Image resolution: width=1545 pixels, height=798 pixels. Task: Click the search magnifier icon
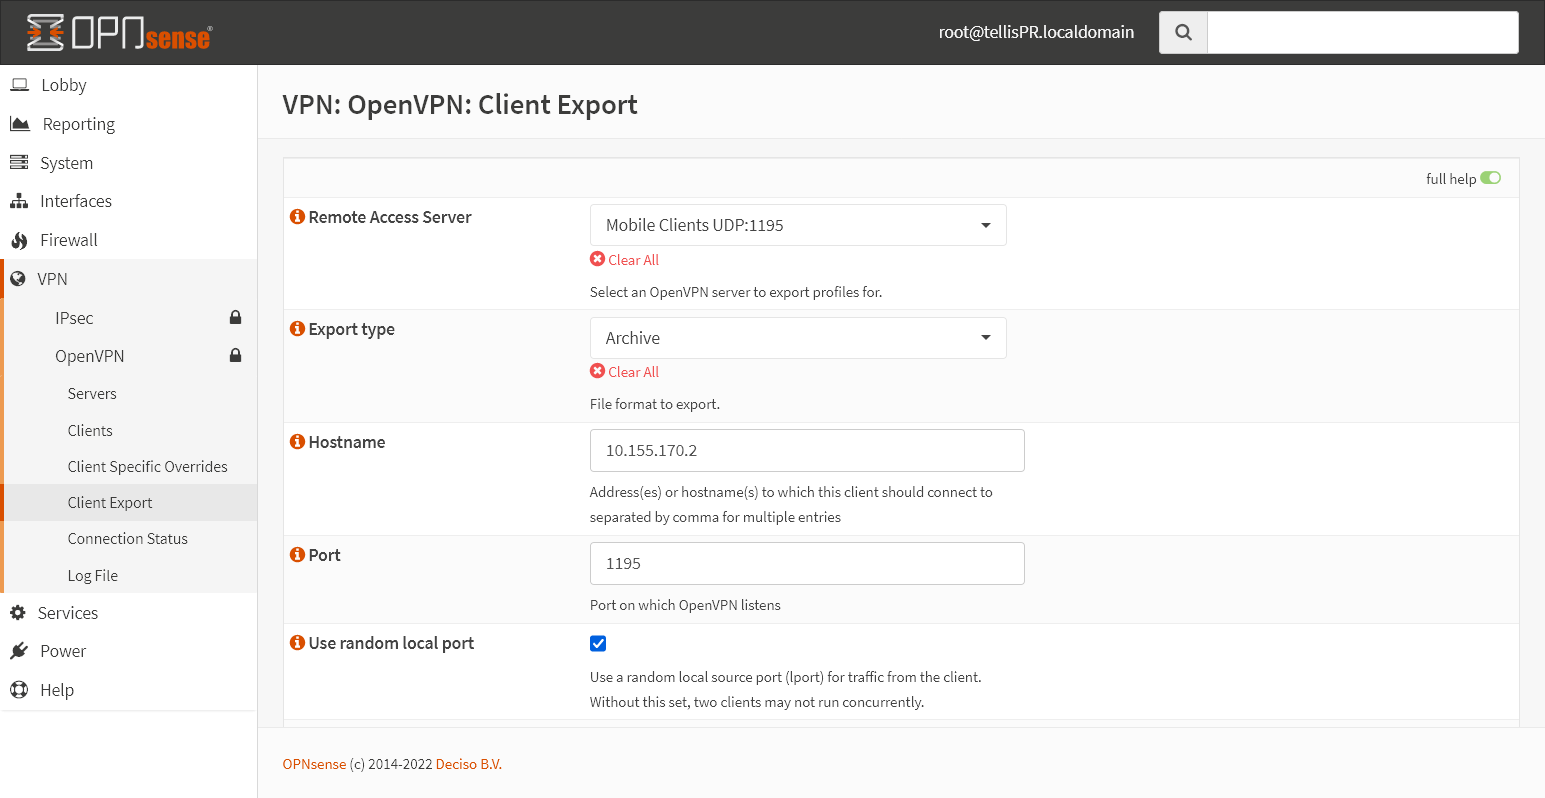1183,31
